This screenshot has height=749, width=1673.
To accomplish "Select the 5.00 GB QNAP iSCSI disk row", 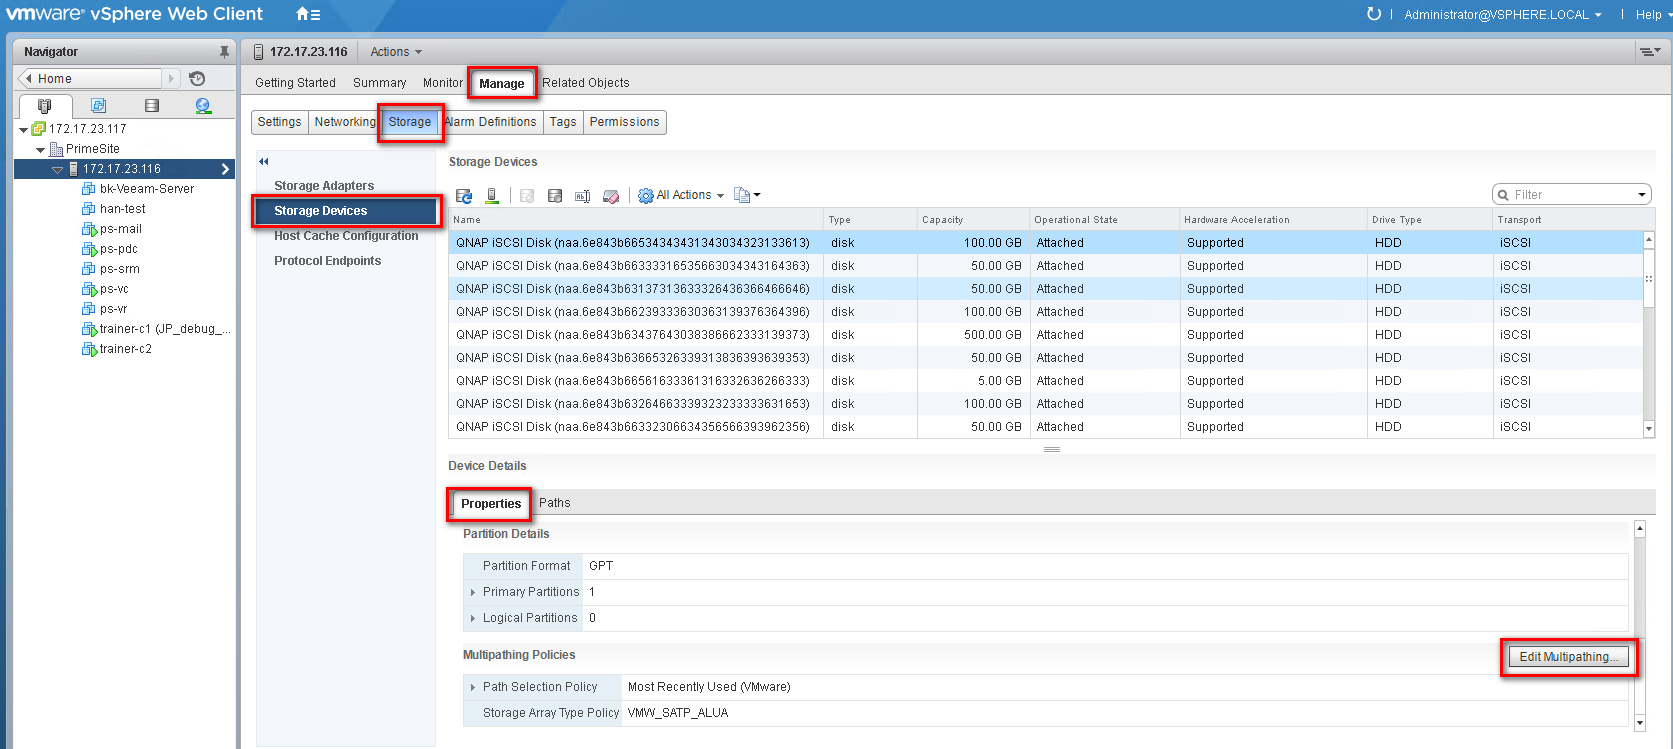I will (1045, 381).
